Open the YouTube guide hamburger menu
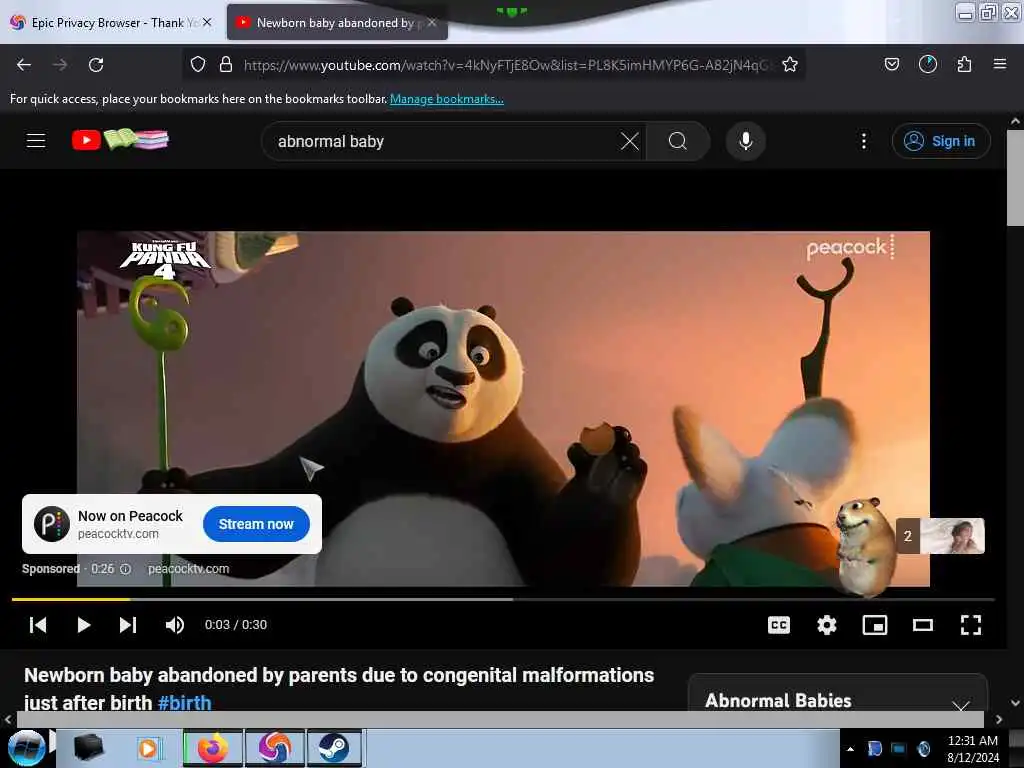The image size is (1024, 768). tap(36, 140)
